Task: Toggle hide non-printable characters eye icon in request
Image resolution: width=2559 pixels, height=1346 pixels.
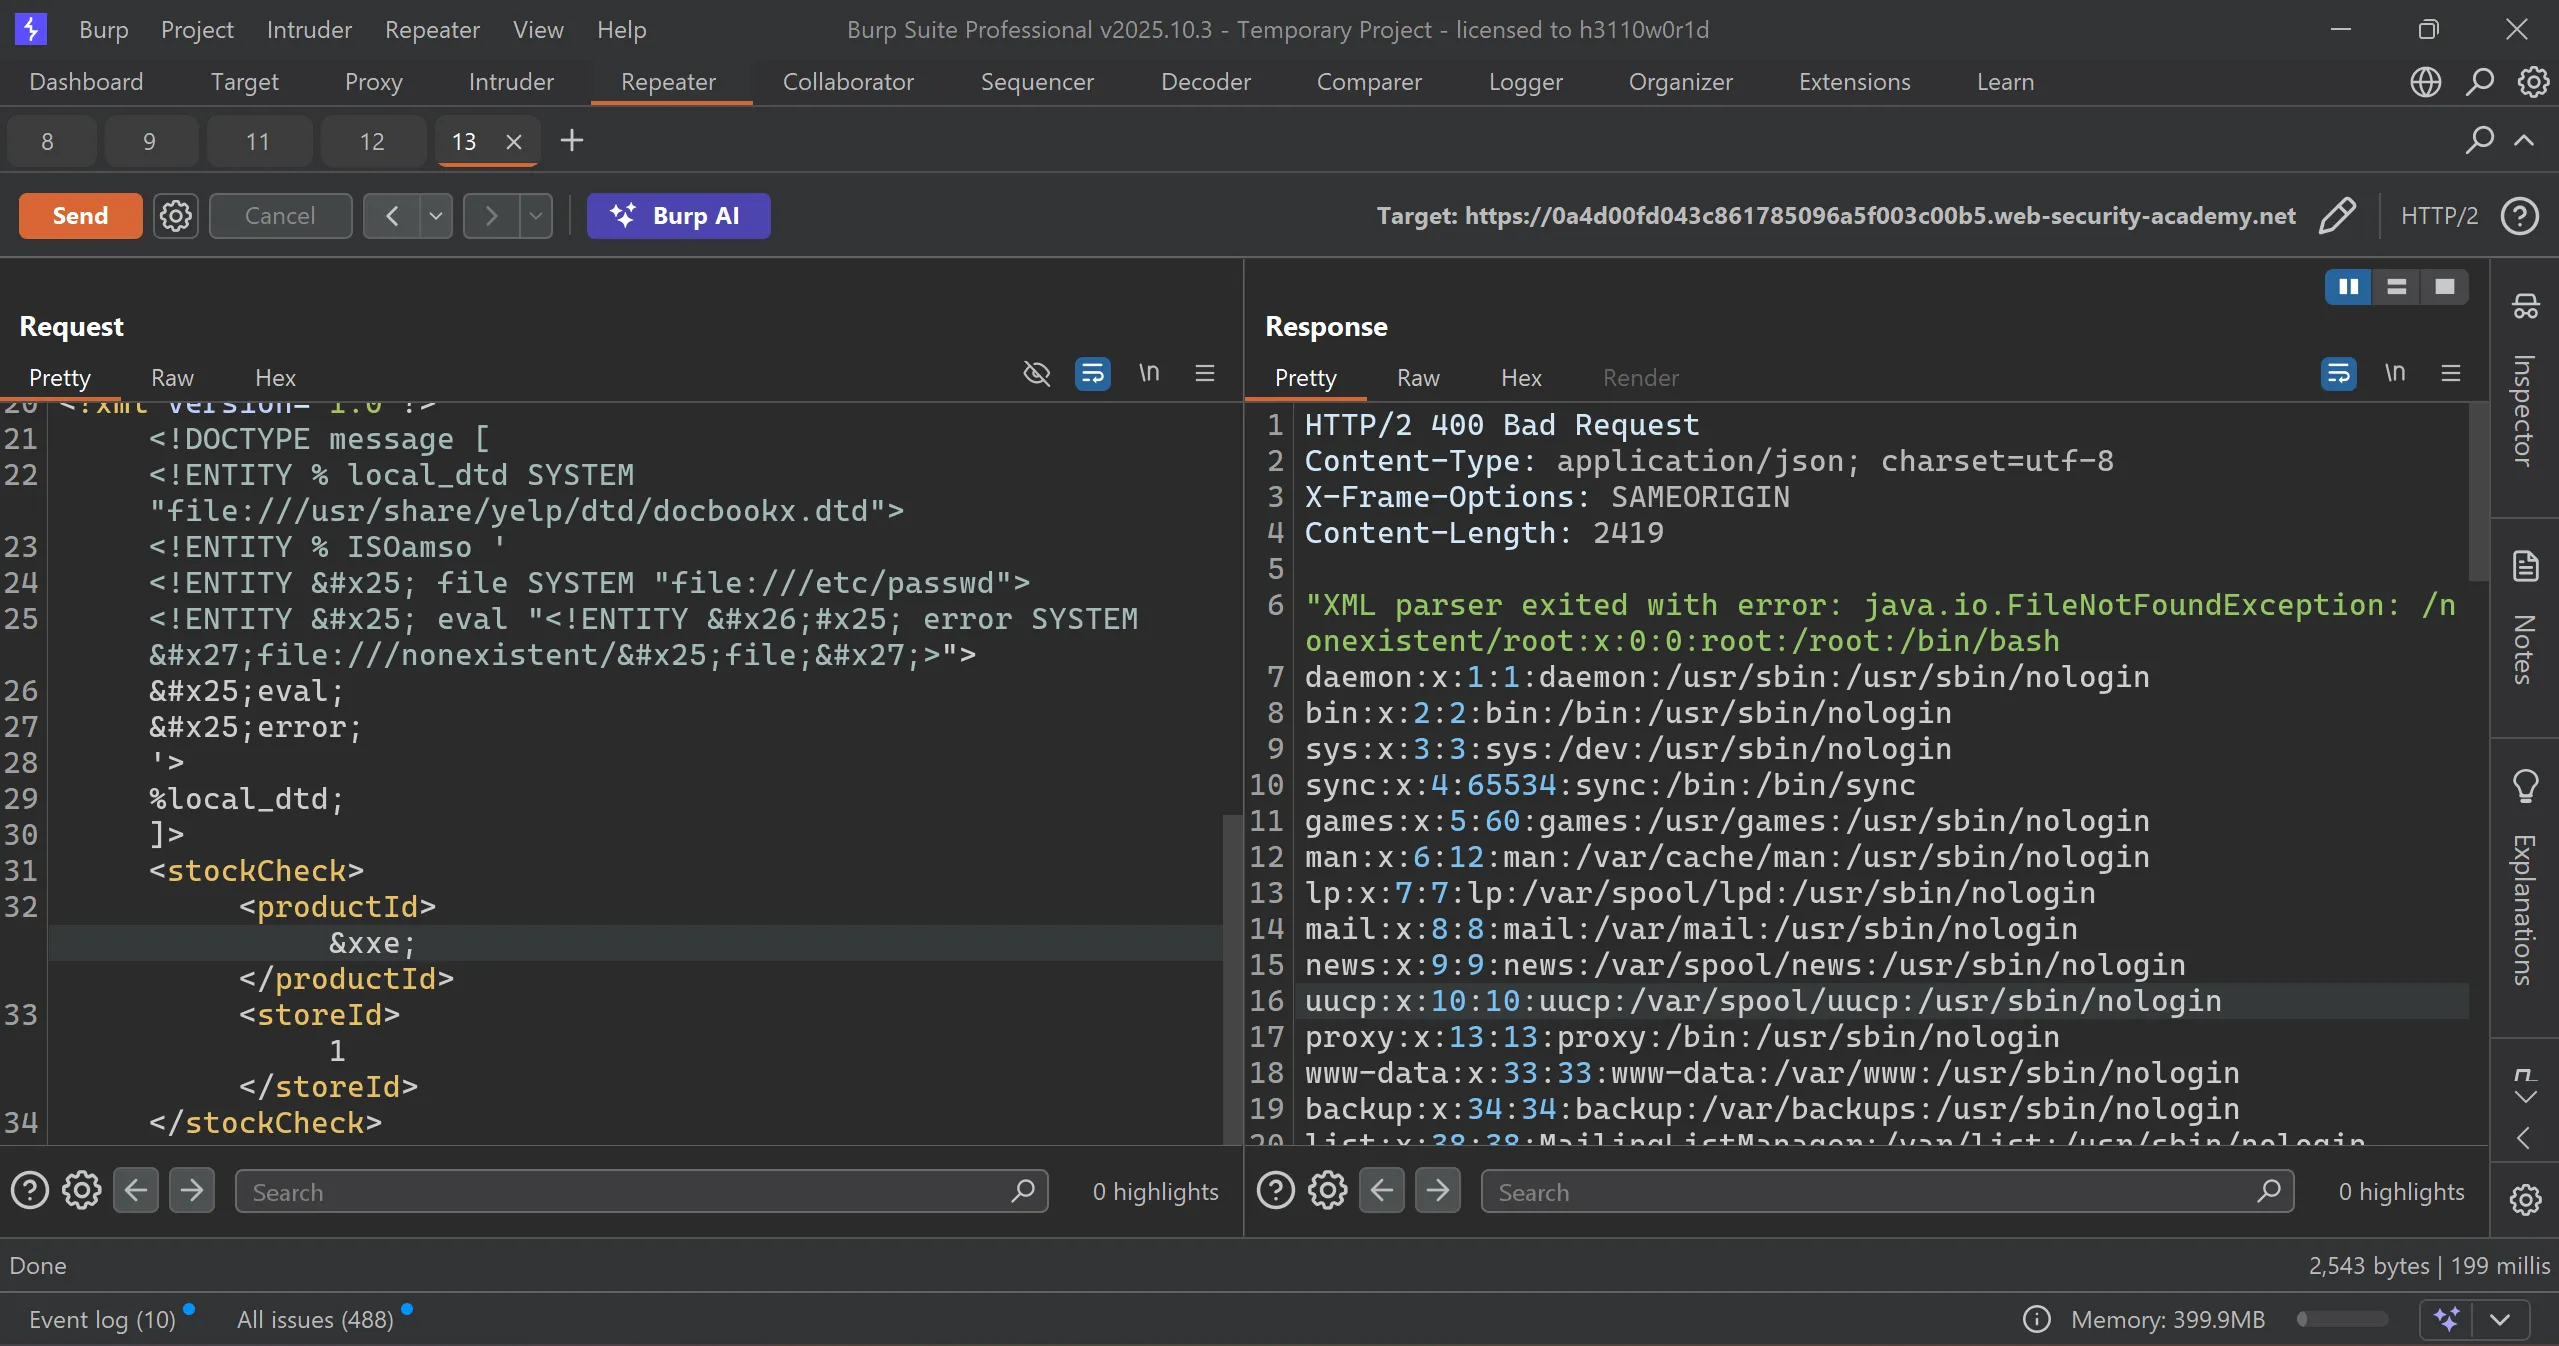Action: pos(1037,373)
